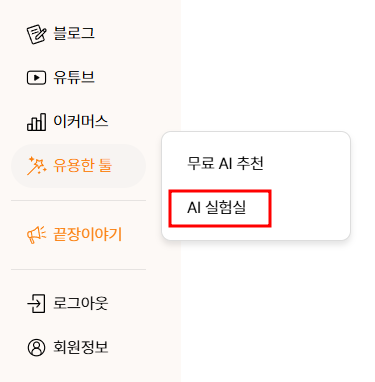This screenshot has width=375, height=382.
Task: Open the 회원정보 account page
Action: click(78, 347)
